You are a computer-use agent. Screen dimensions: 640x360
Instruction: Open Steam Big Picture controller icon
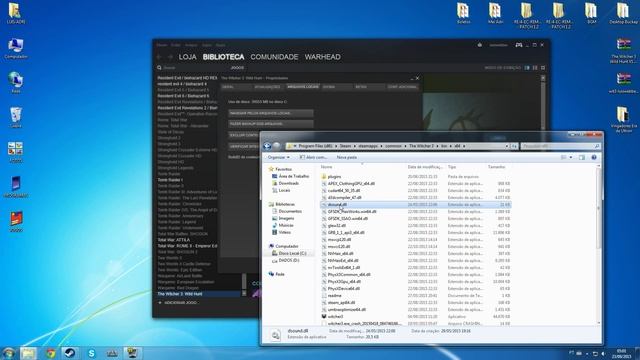click(x=518, y=45)
